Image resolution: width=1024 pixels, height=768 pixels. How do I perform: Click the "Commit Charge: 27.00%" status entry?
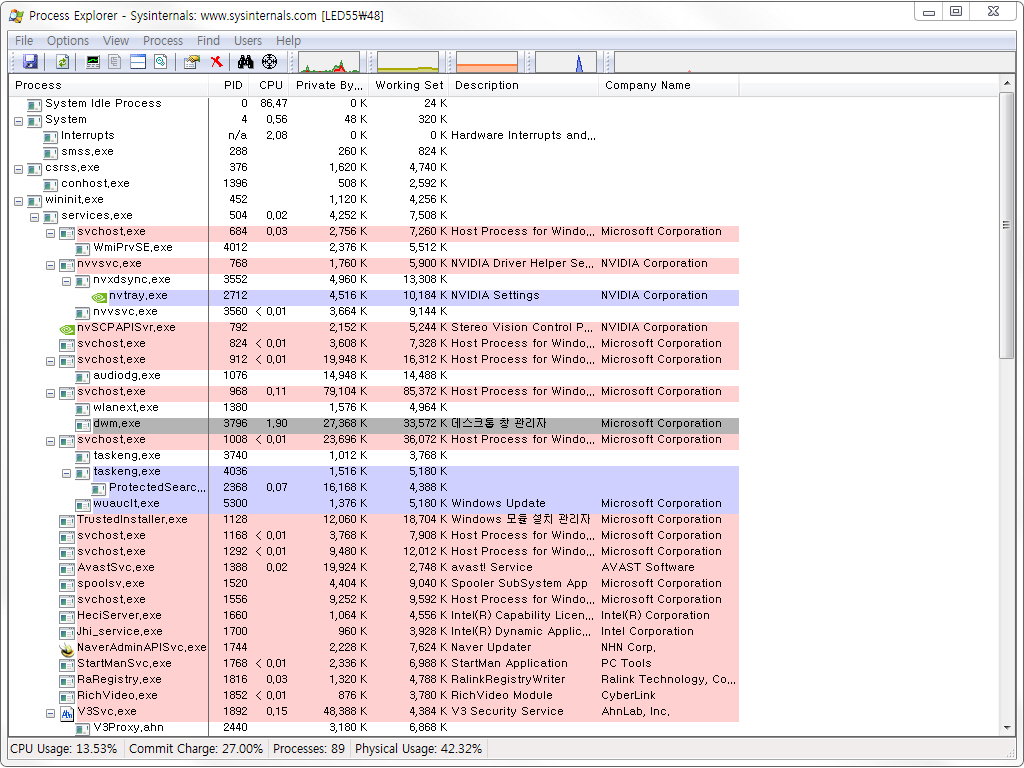tap(196, 749)
